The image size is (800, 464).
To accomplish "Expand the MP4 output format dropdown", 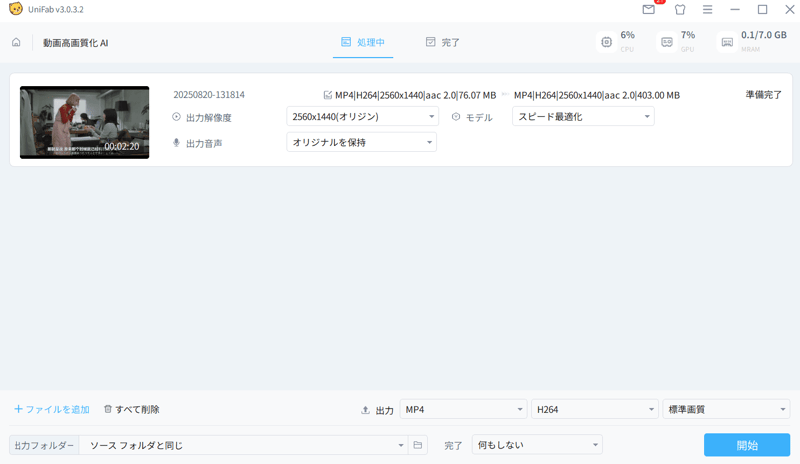I will tap(463, 410).
